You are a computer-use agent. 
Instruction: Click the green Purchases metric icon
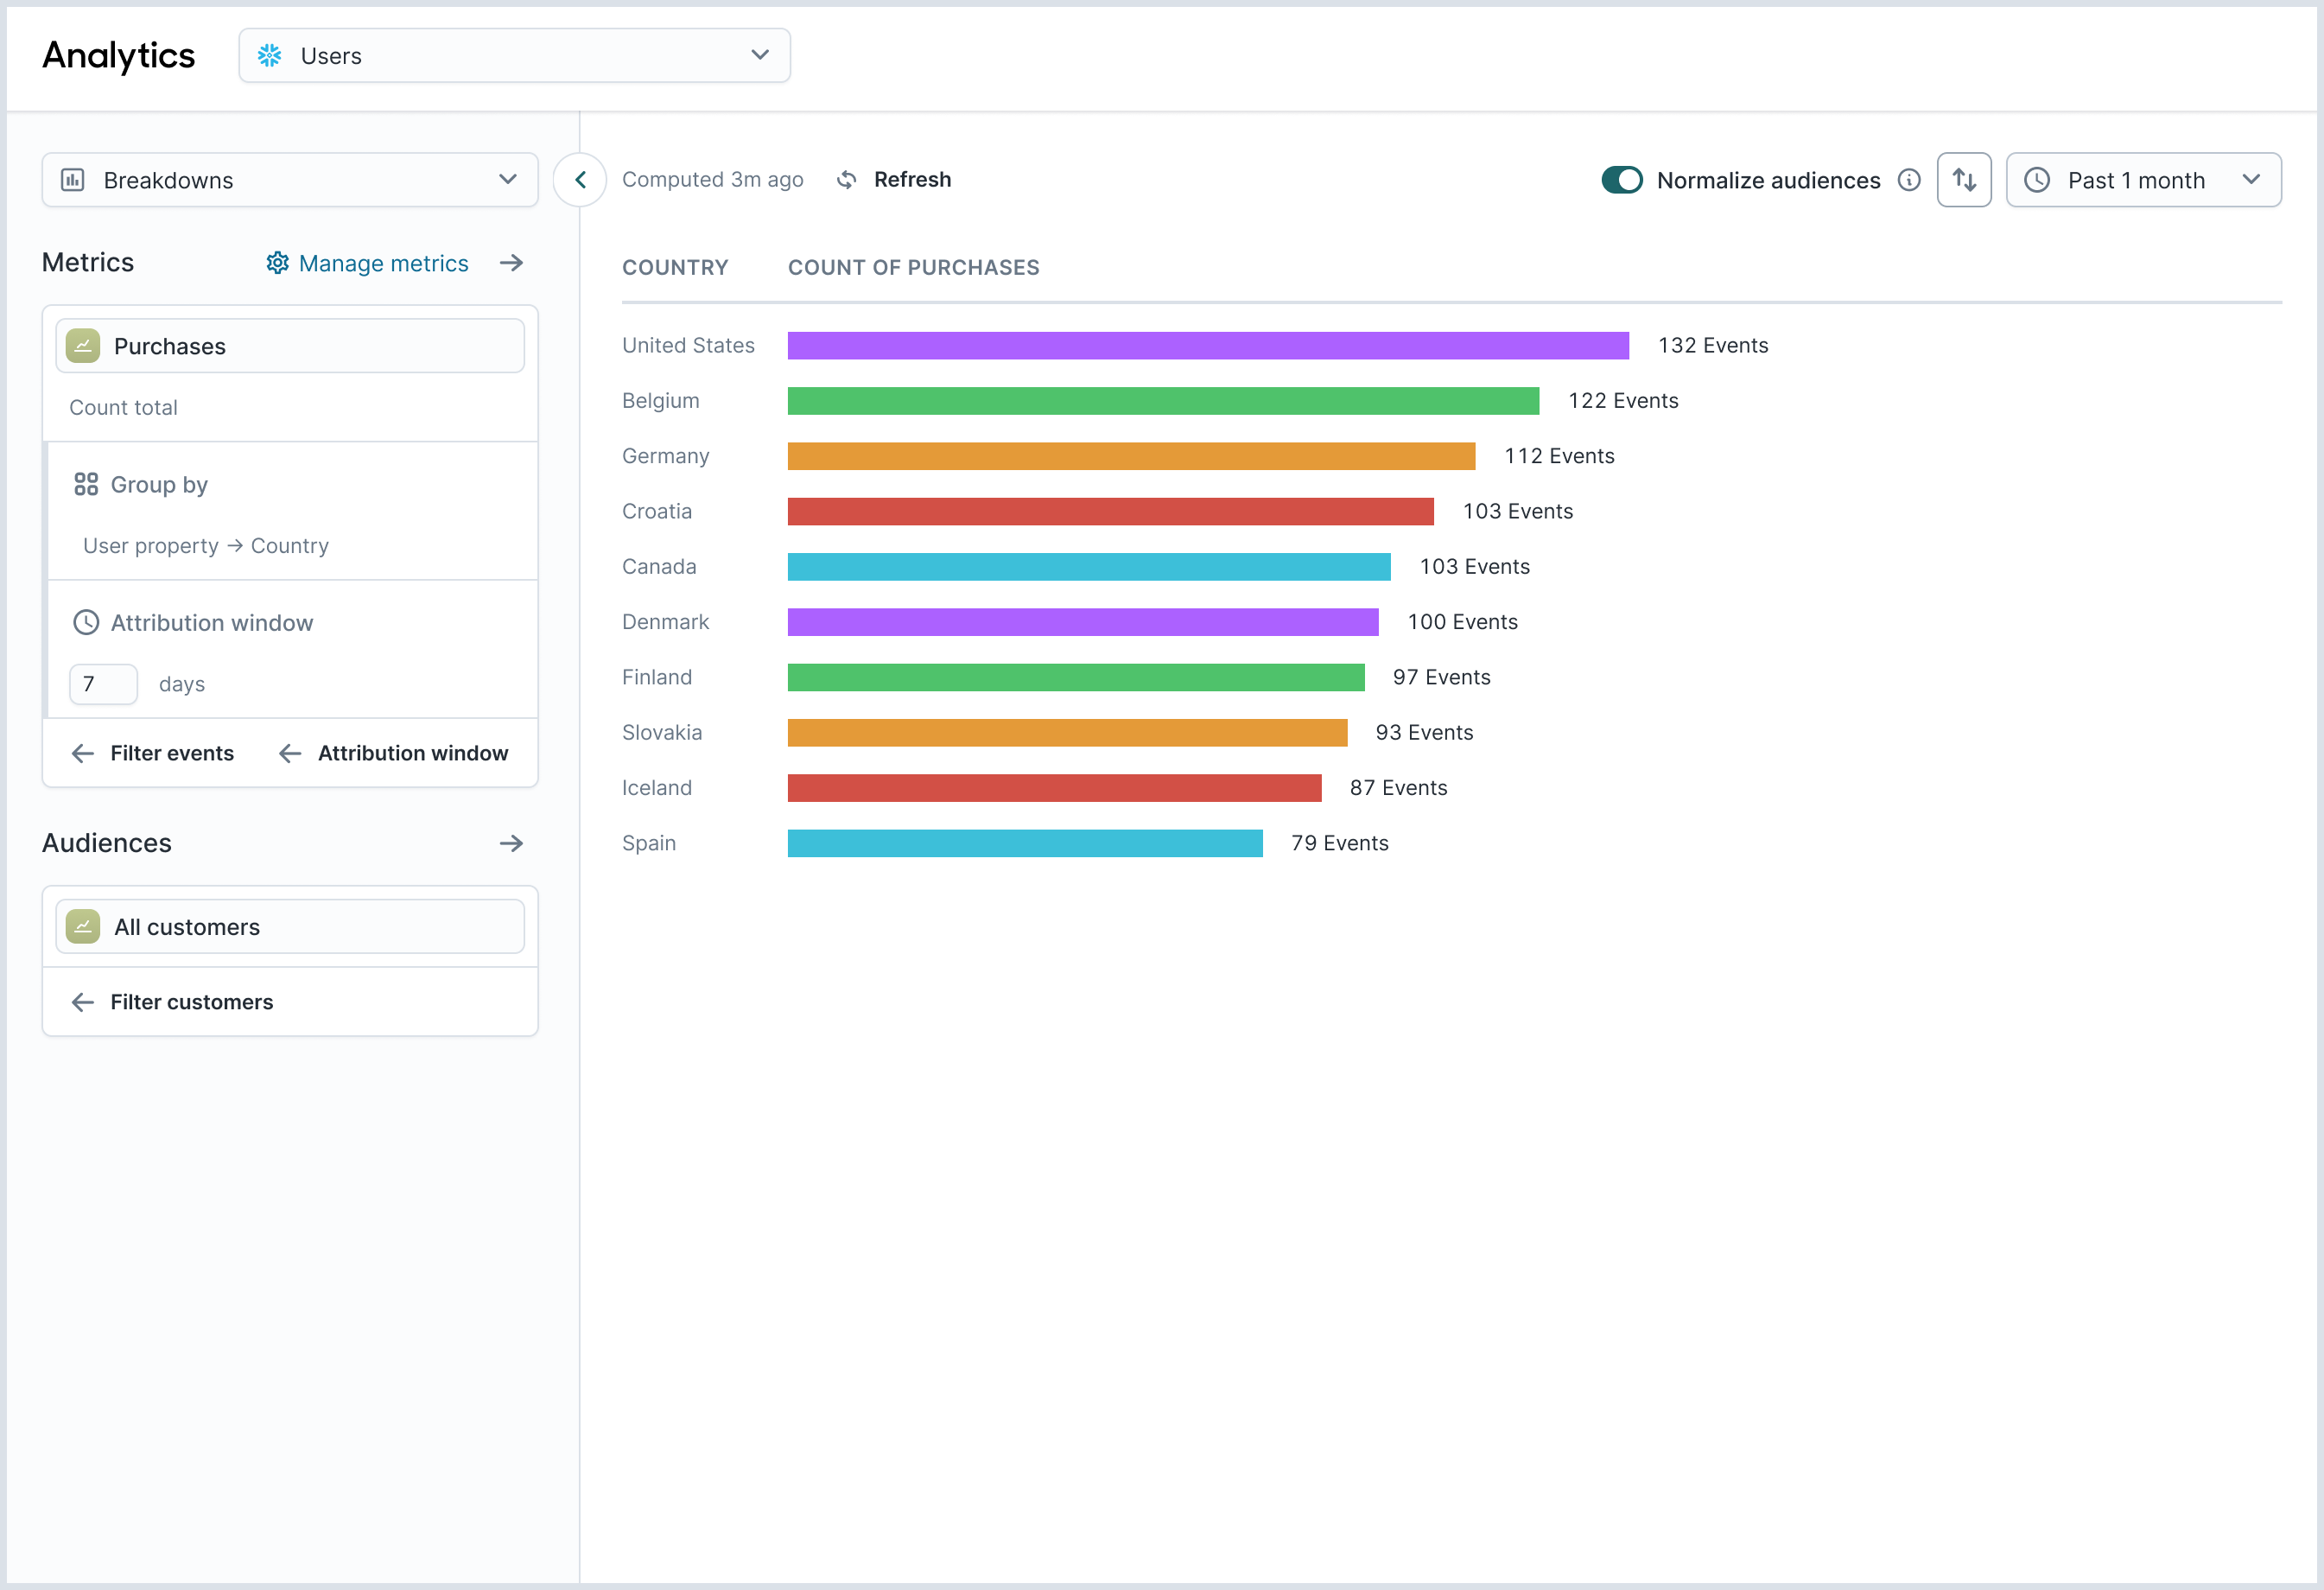click(83, 346)
